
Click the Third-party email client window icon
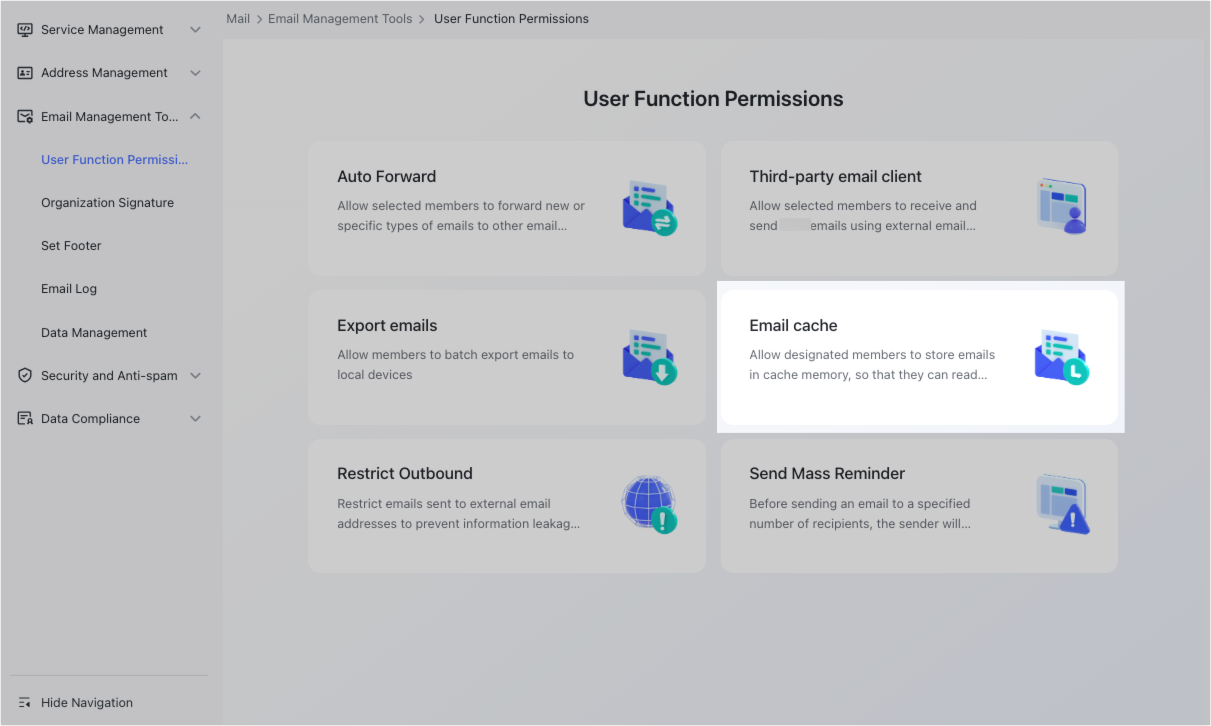click(1062, 204)
